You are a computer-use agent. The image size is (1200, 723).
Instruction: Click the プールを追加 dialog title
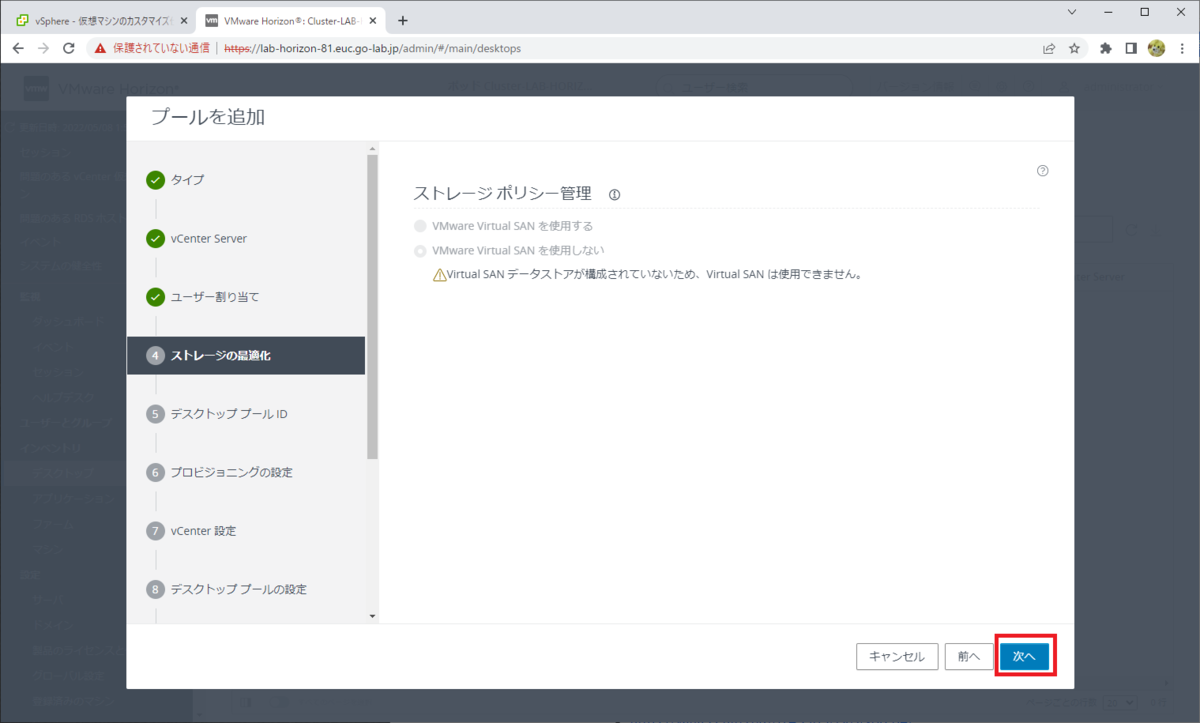[x=208, y=117]
